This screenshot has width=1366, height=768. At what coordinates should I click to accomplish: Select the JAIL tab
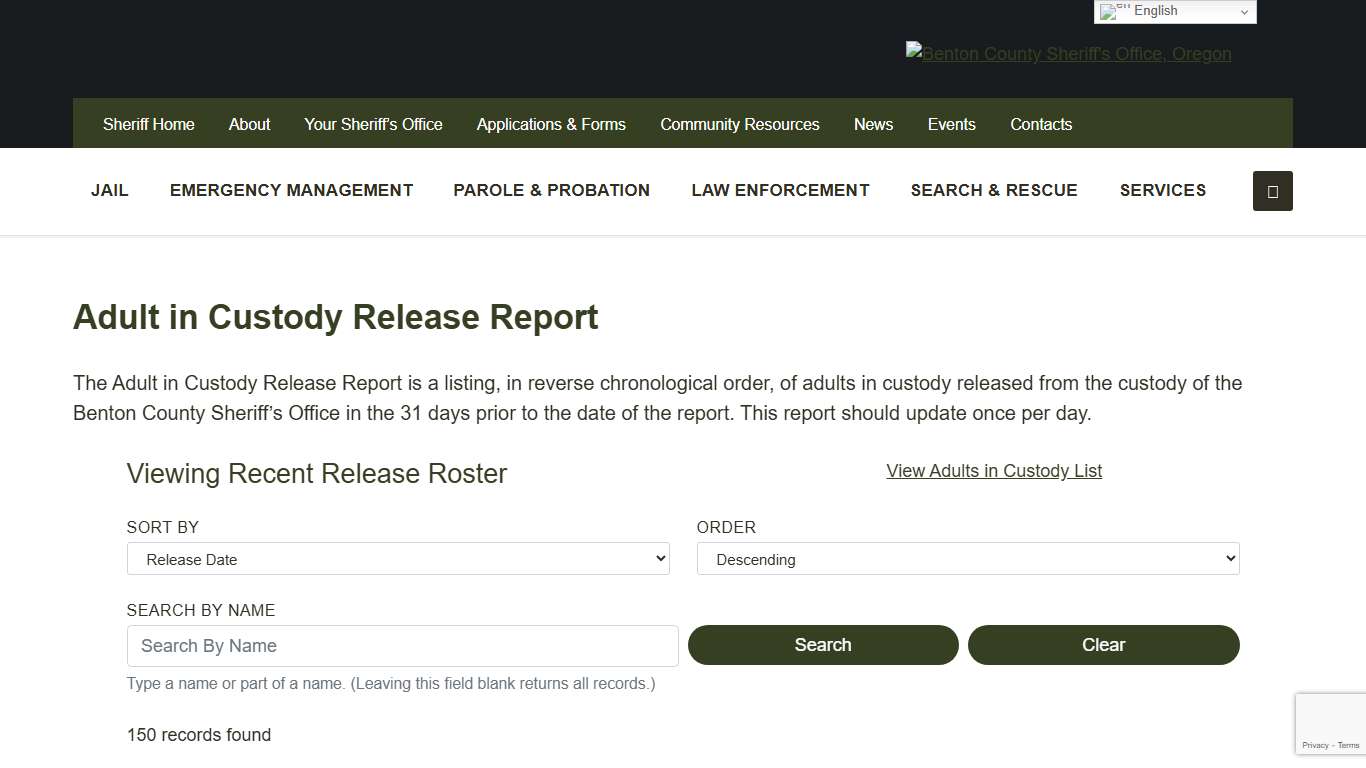point(109,190)
